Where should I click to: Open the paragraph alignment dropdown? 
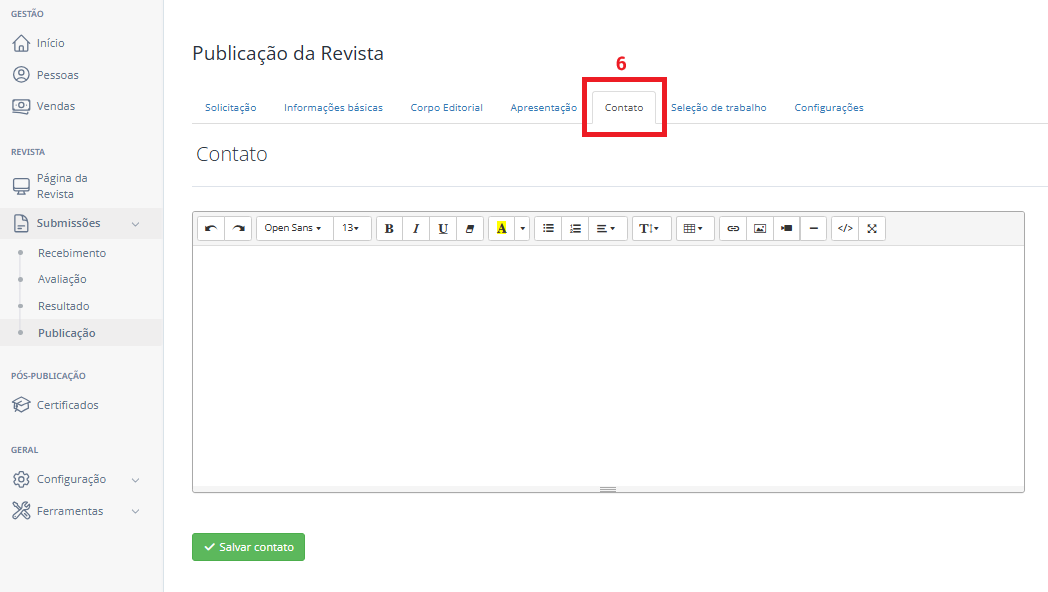pos(607,229)
